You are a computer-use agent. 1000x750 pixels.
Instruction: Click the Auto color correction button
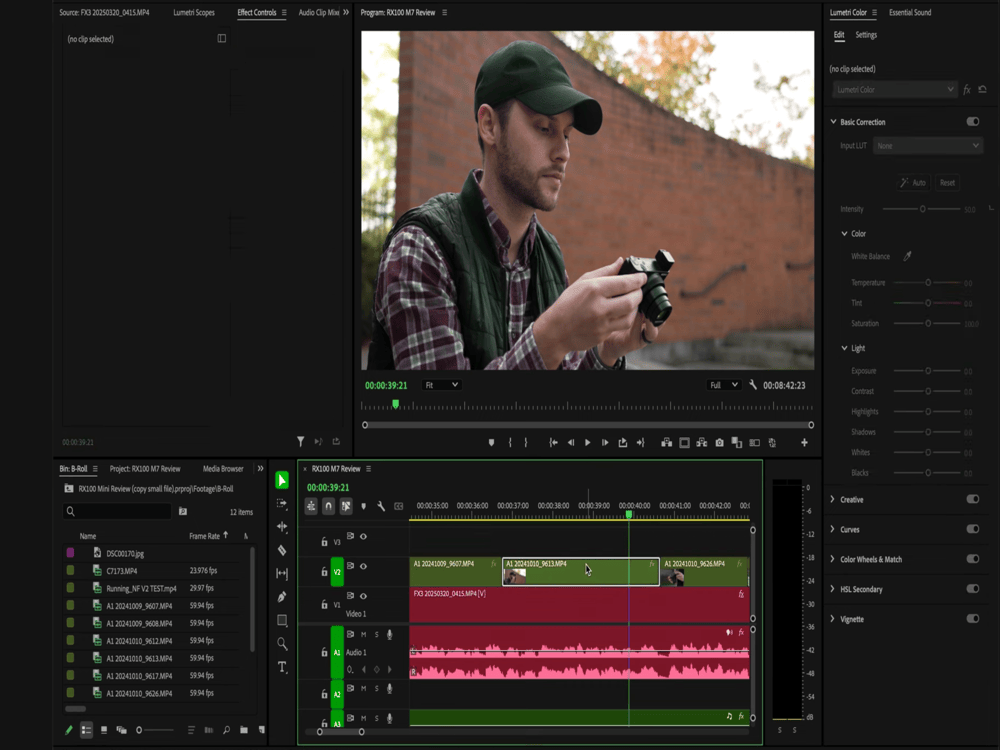click(913, 183)
